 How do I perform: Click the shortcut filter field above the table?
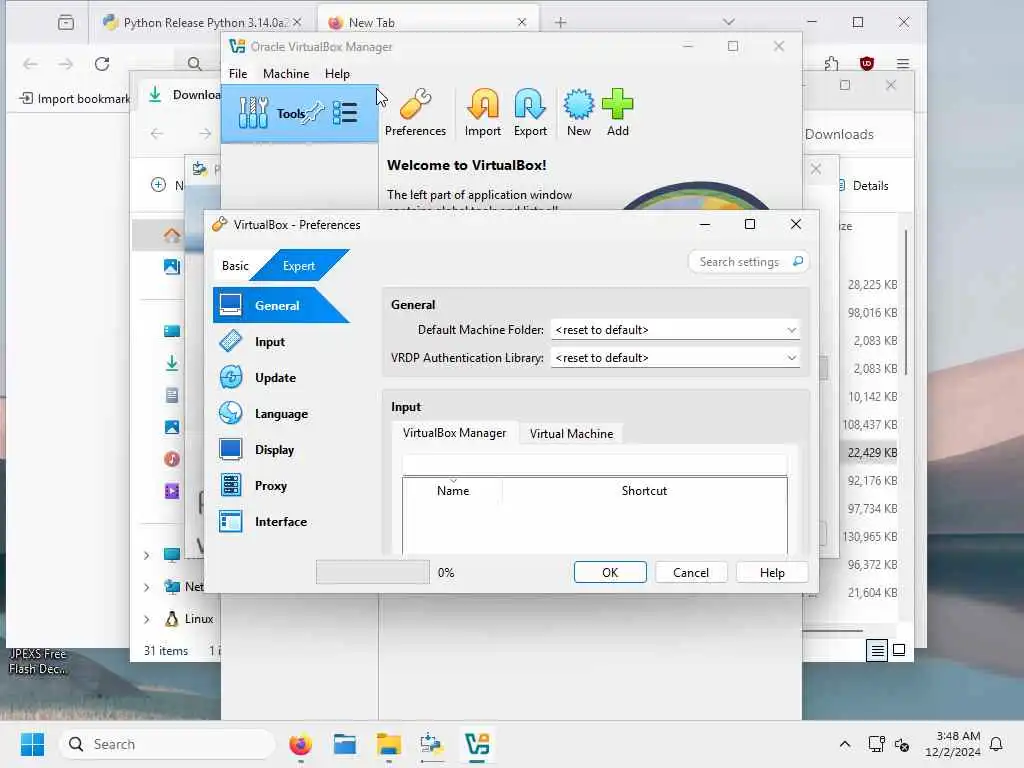(x=594, y=464)
